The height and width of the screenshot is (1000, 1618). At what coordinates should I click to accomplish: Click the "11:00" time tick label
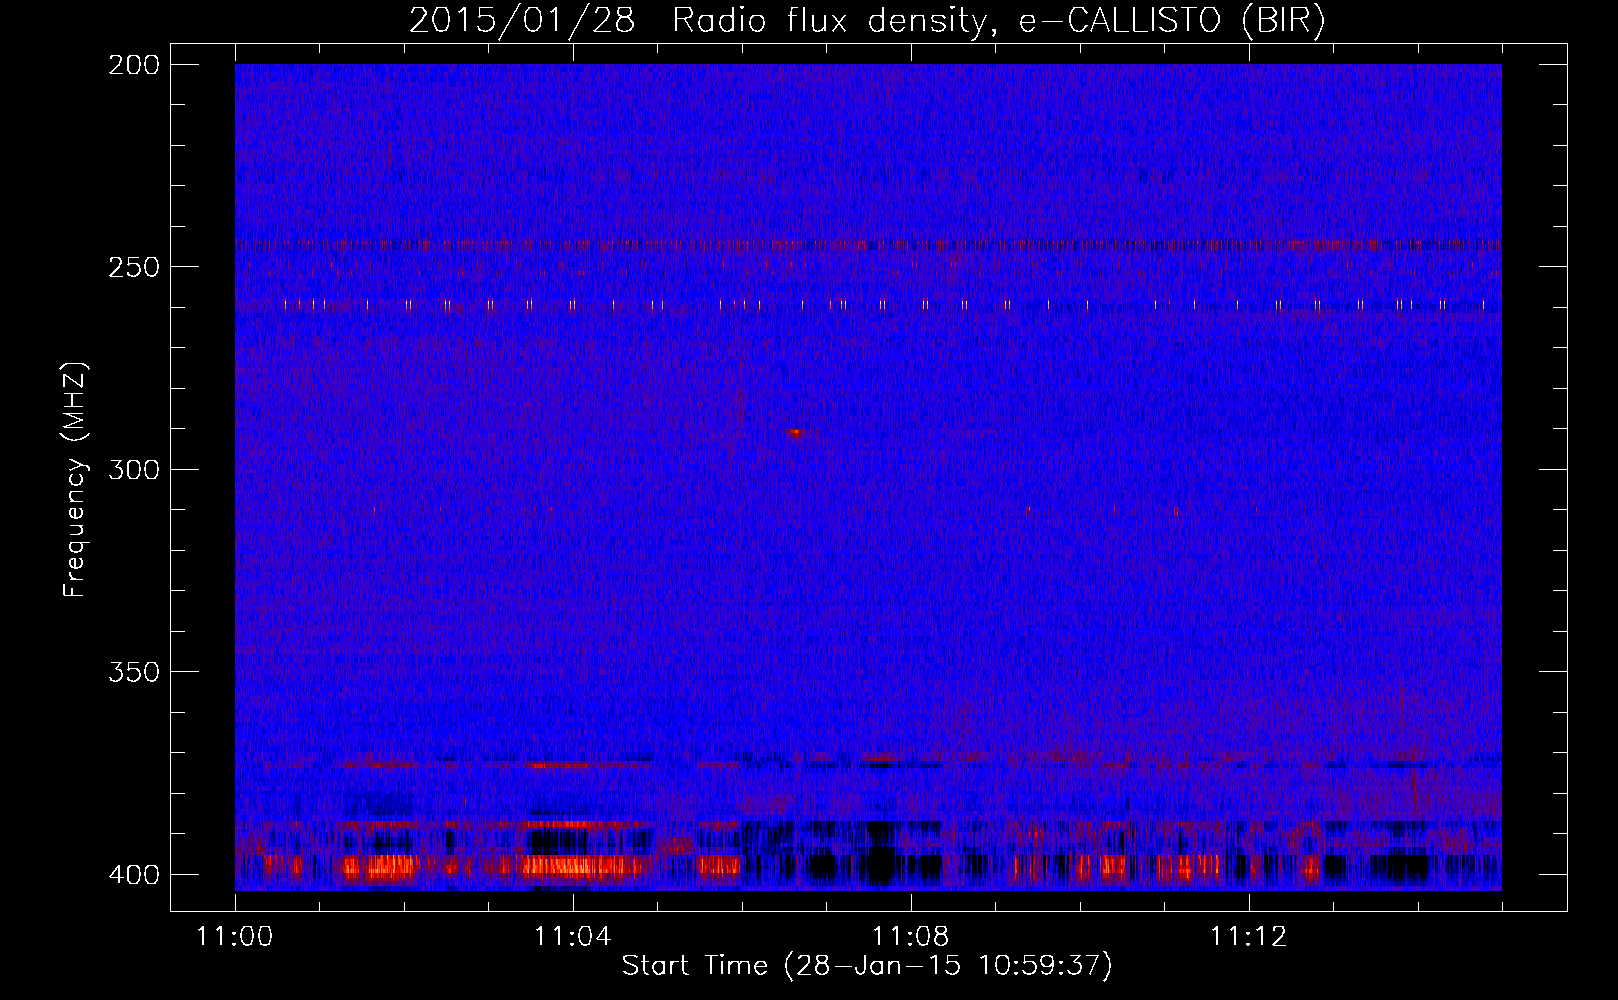tap(235, 936)
